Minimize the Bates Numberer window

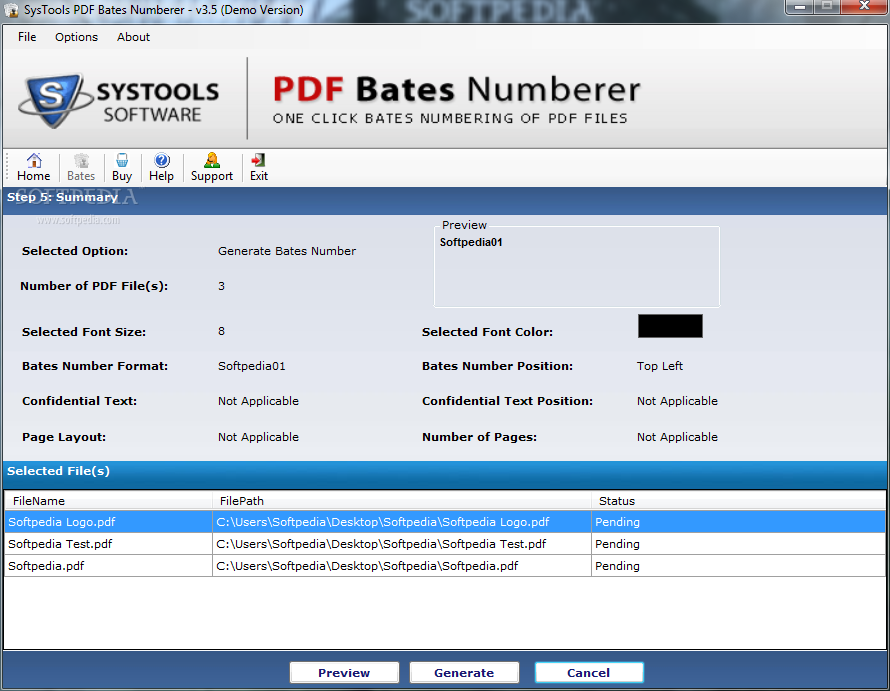click(x=800, y=6)
